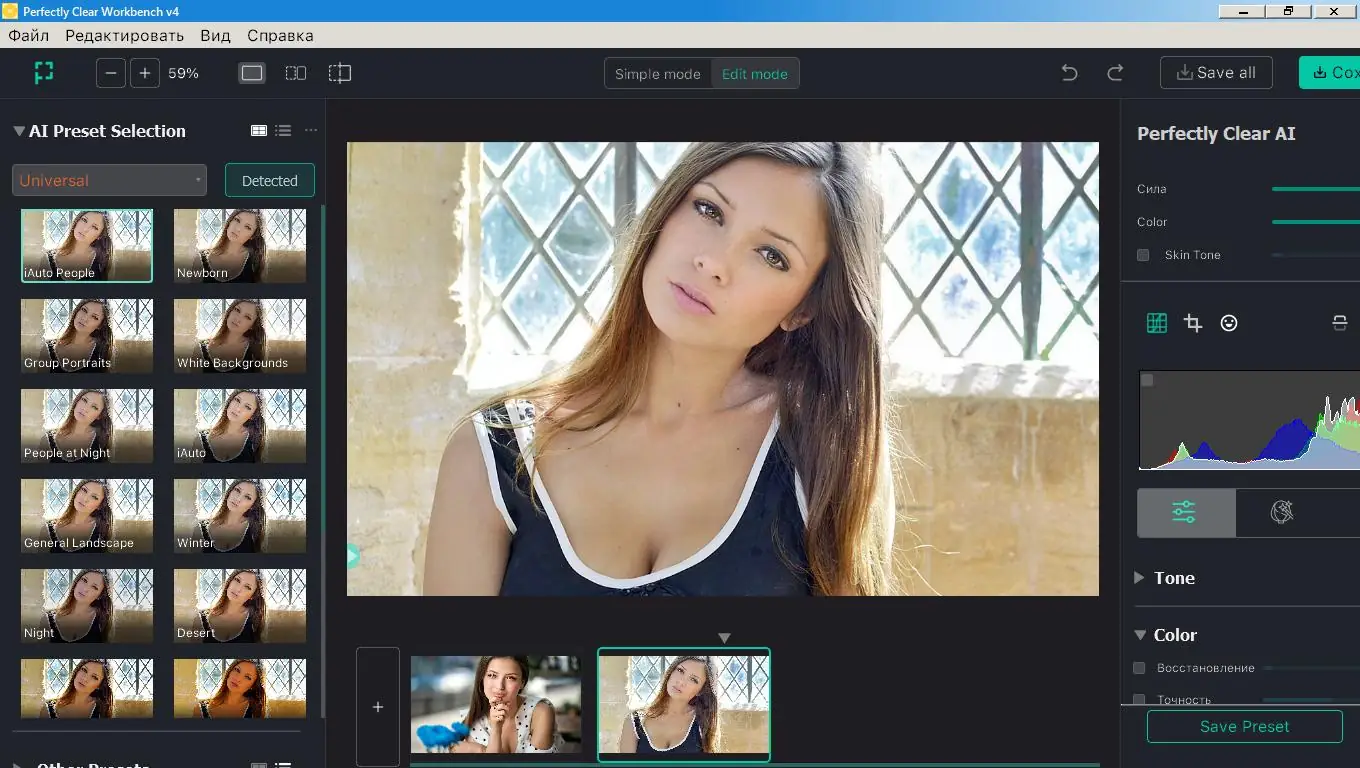Open the Редактировать menu
Viewport: 1360px width, 768px height.
click(x=124, y=34)
